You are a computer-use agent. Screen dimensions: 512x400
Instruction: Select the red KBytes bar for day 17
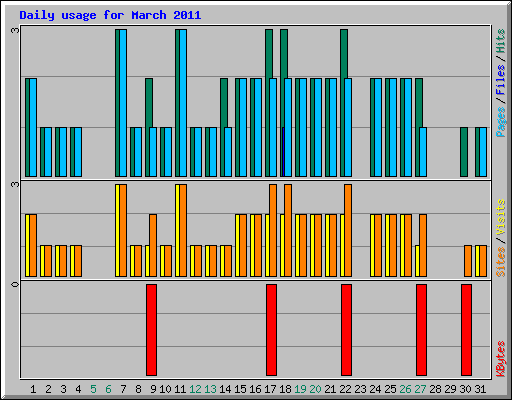271,330
